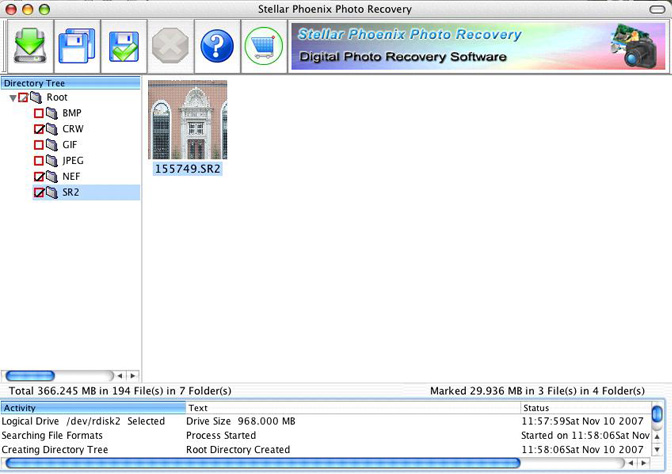Click the multiple floppy disks save icon
This screenshot has width=672, height=474.
point(77,46)
